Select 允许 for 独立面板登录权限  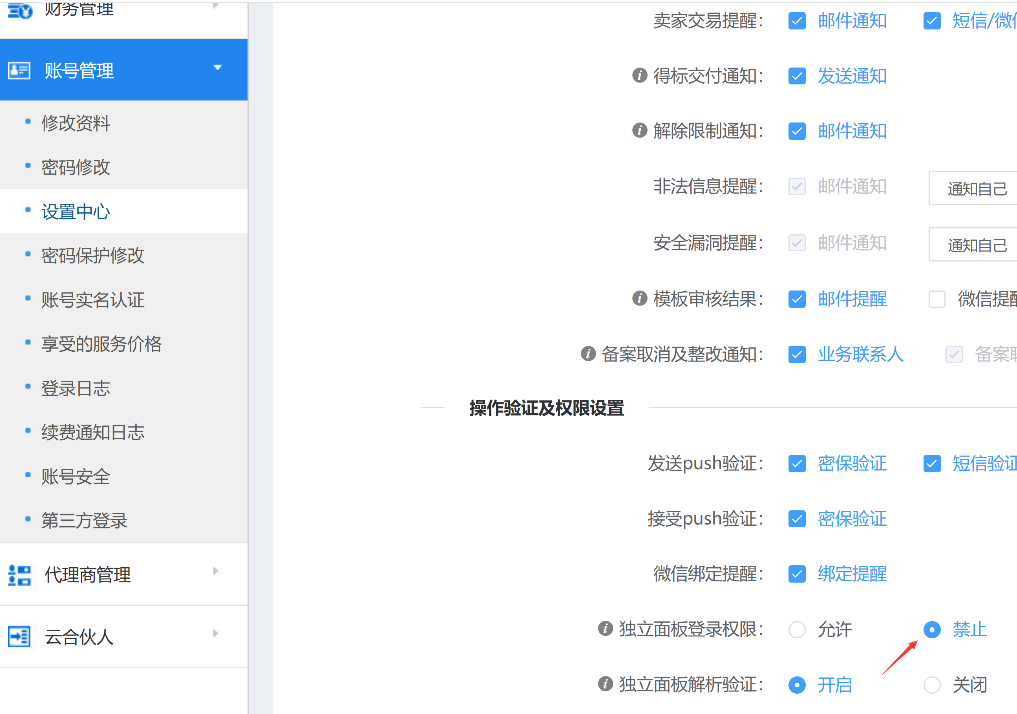797,630
